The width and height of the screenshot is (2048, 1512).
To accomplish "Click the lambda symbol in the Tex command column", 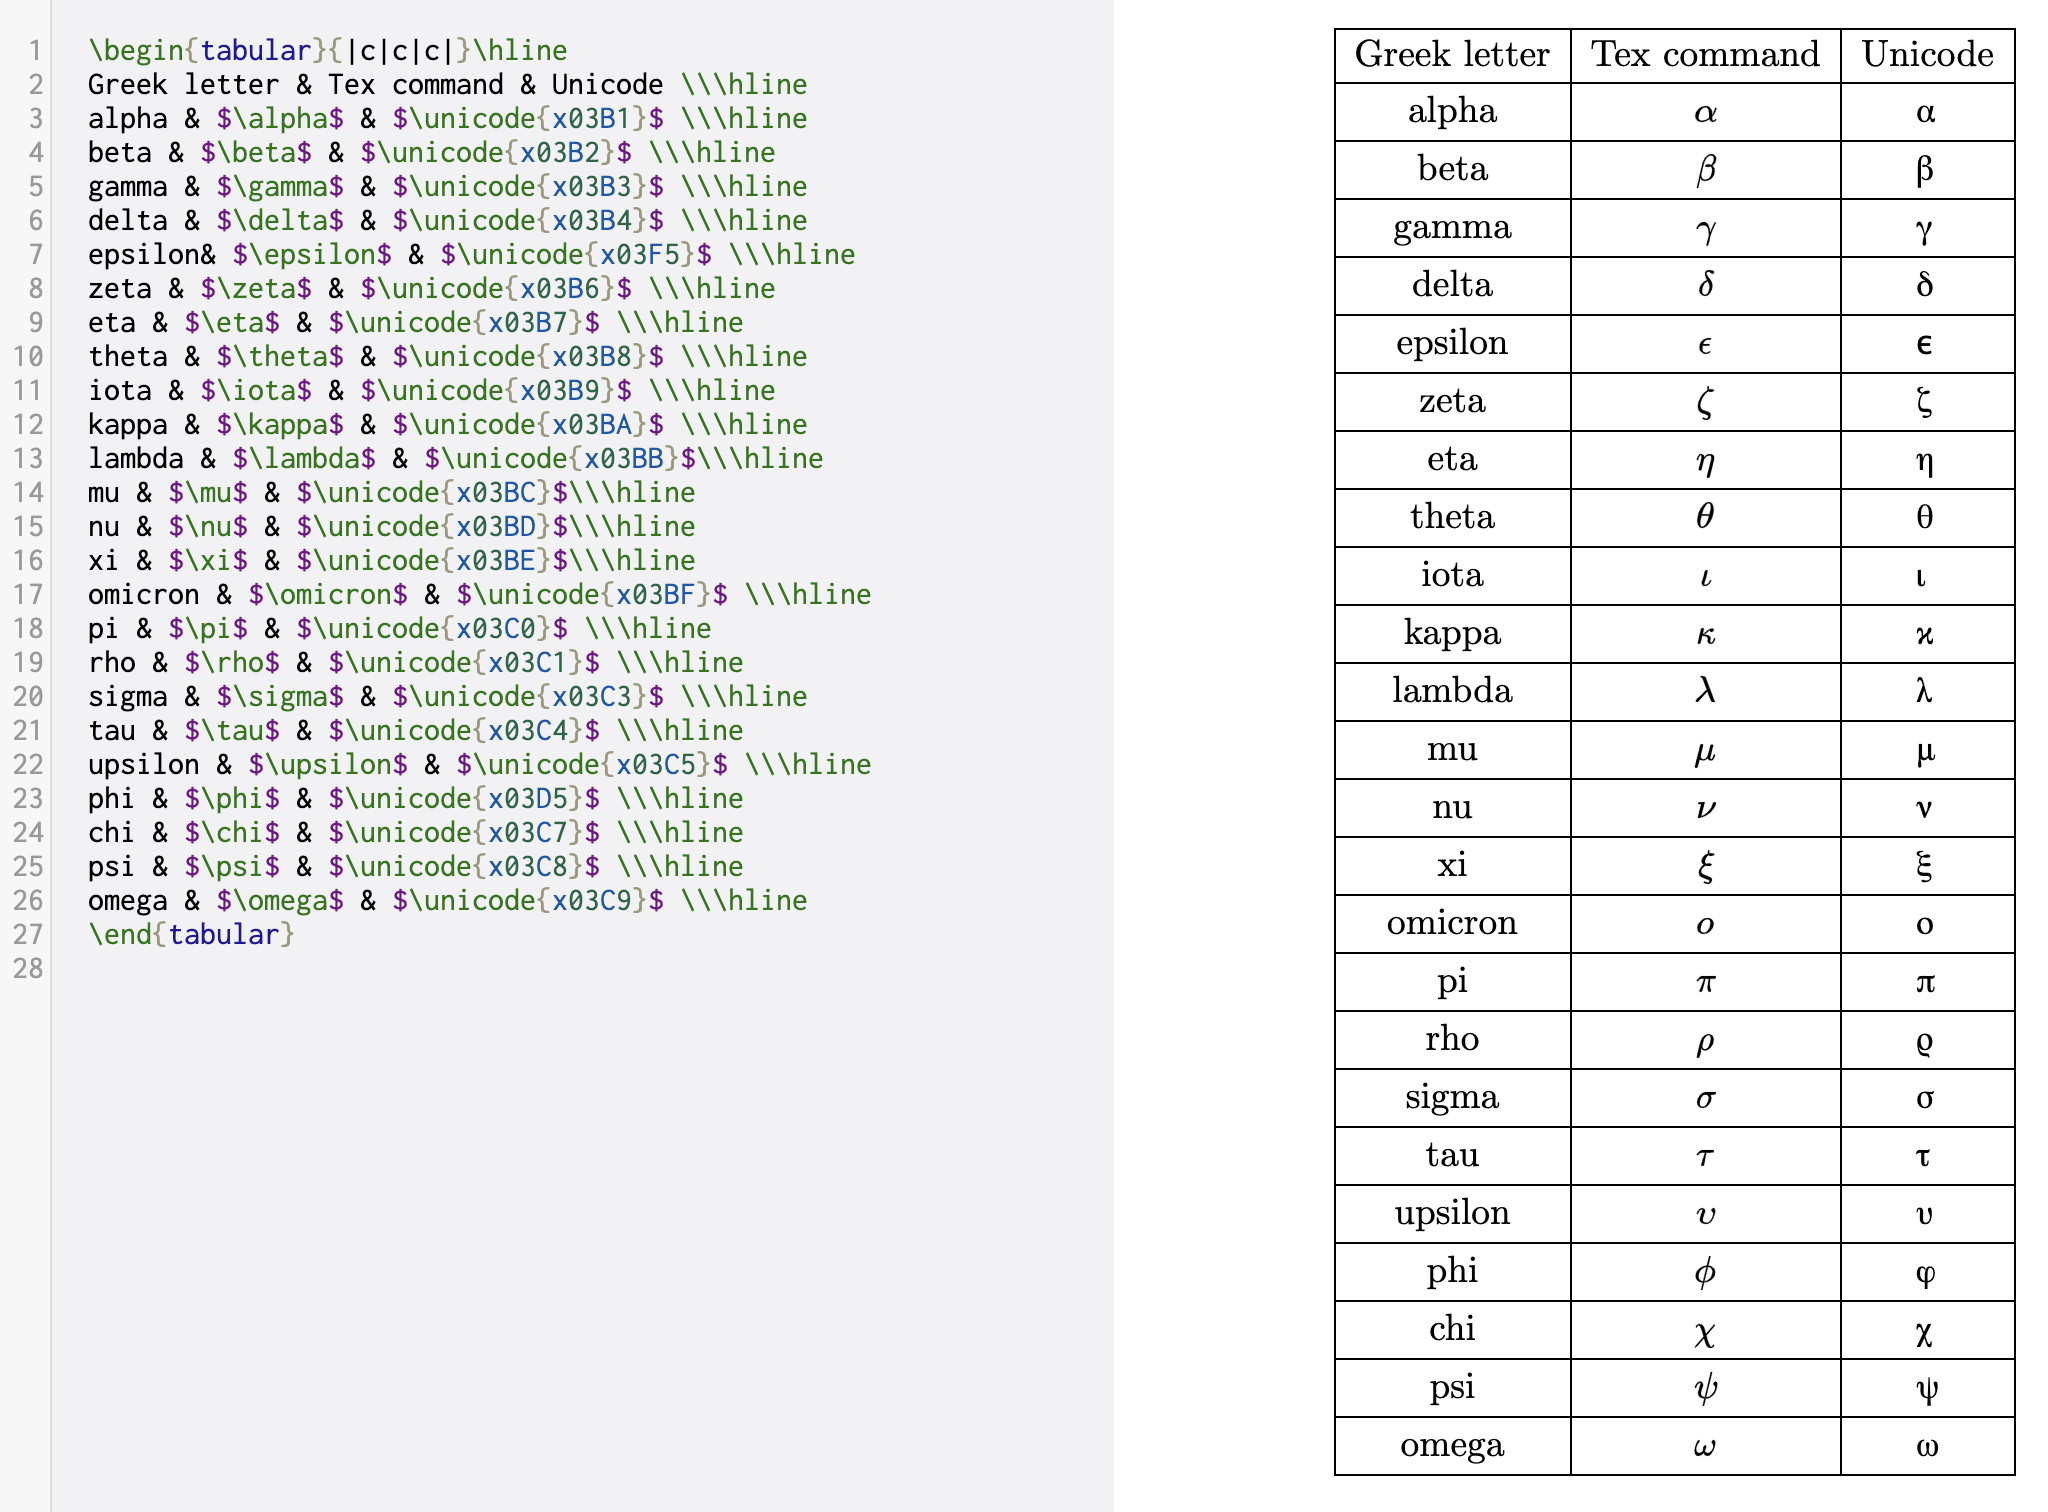I will 1704,690.
